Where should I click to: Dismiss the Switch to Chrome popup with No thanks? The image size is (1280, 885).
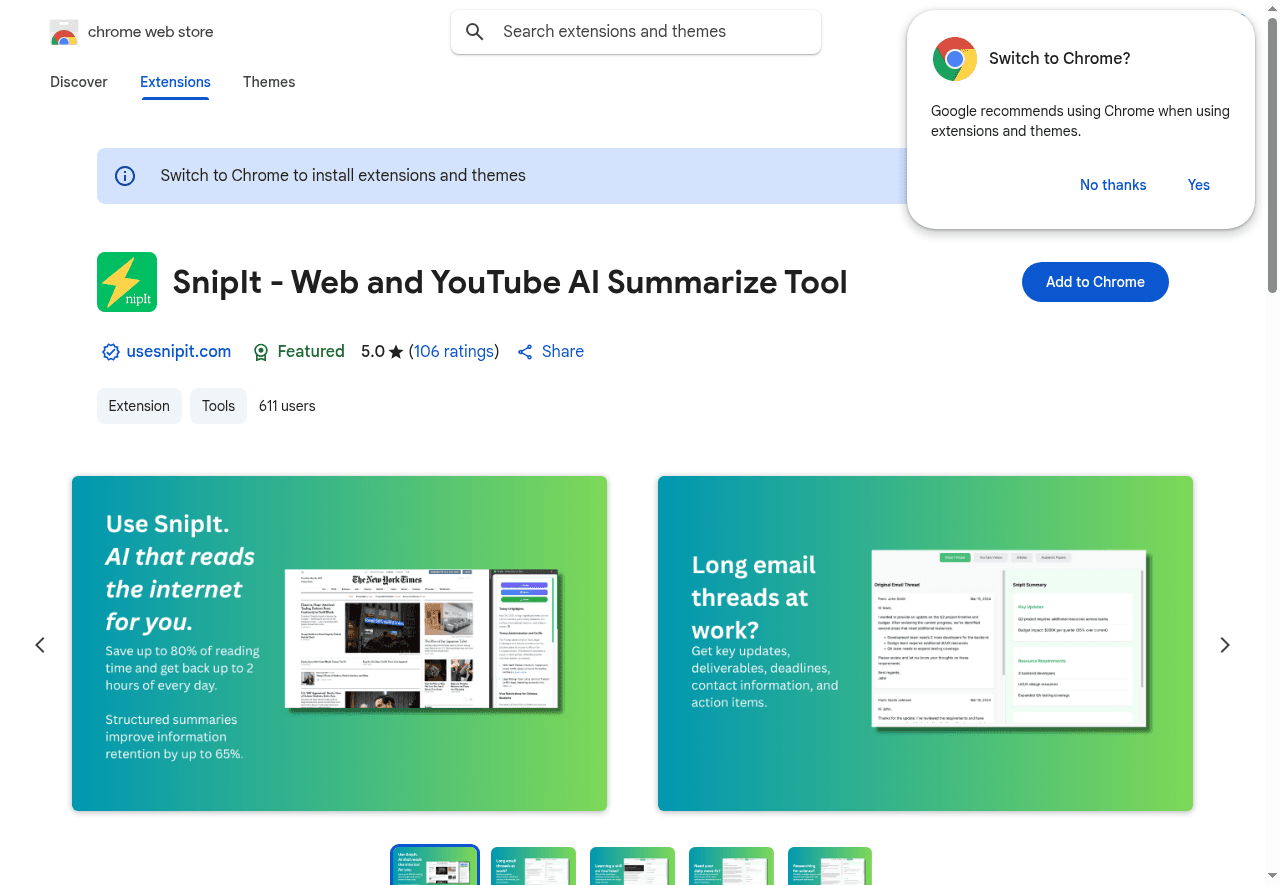tap(1112, 185)
